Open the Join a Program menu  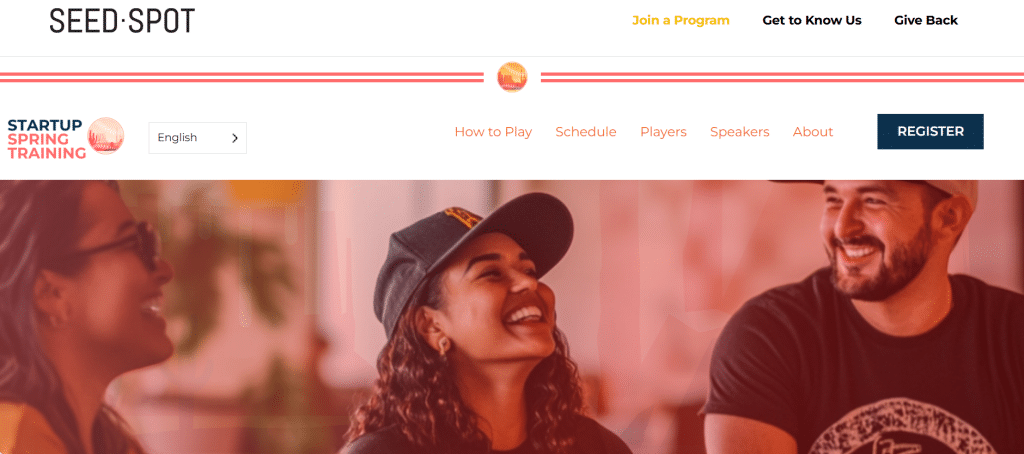(x=680, y=20)
